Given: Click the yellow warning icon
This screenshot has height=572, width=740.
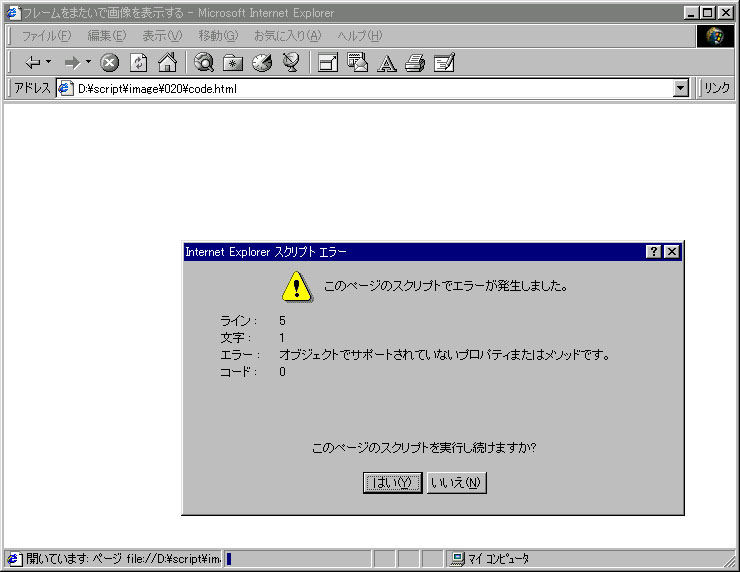Looking at the screenshot, I should 296,286.
